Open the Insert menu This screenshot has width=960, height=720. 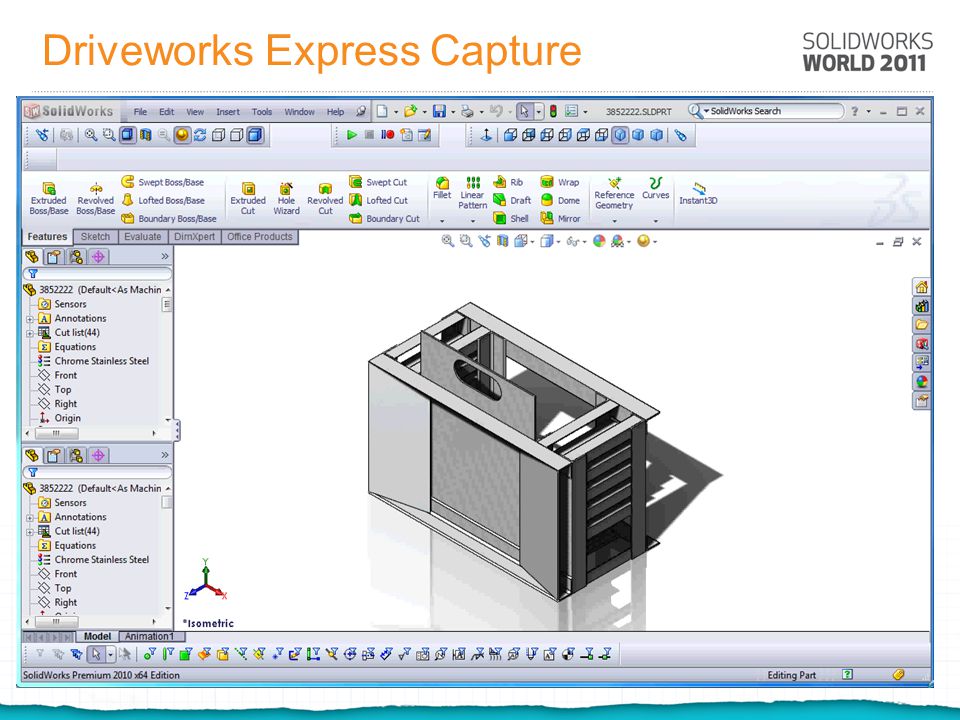coord(228,112)
